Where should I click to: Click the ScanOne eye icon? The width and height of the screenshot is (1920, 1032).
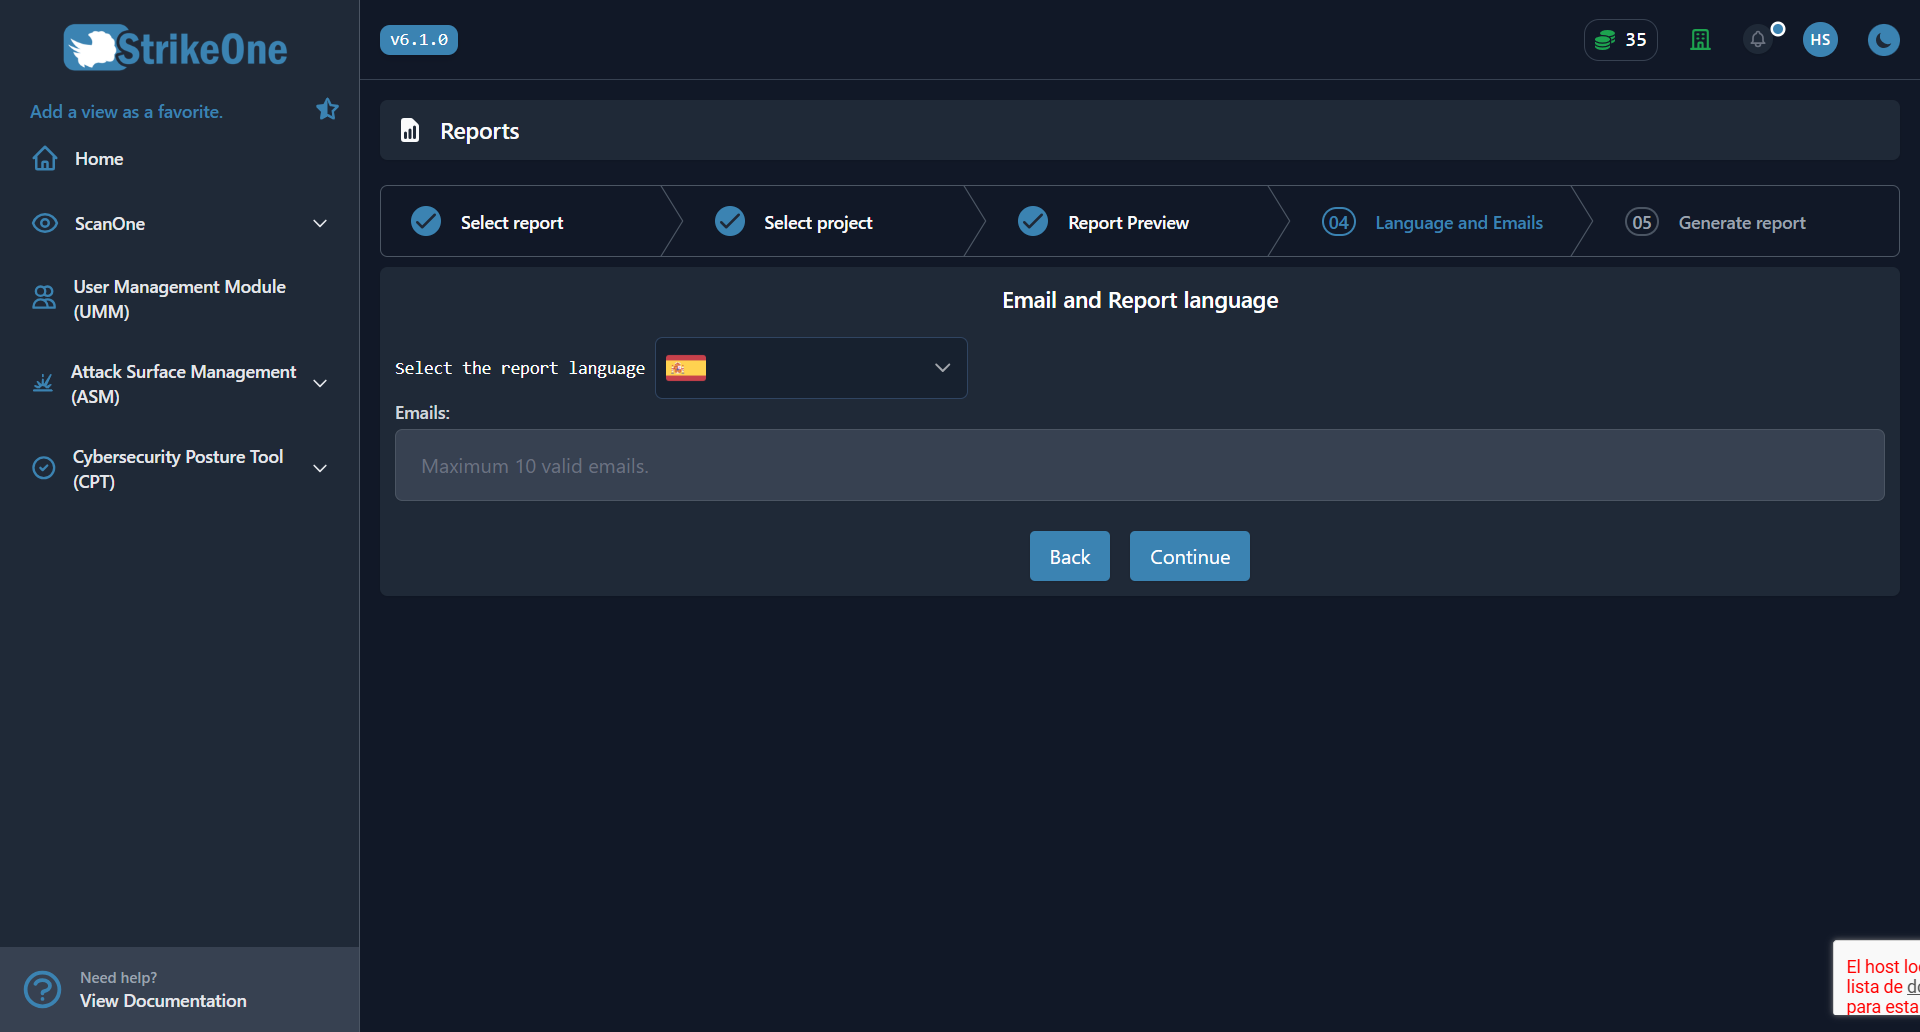[x=44, y=223]
